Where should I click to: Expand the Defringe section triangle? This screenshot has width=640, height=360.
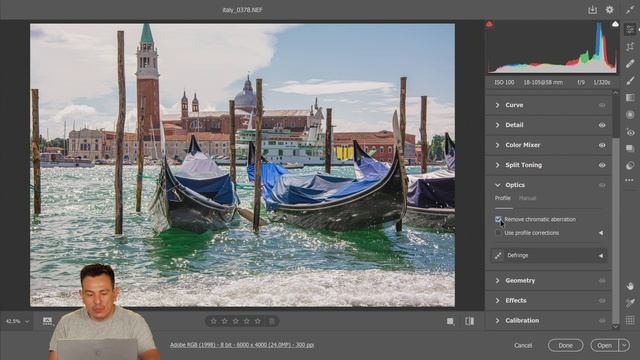(x=601, y=256)
